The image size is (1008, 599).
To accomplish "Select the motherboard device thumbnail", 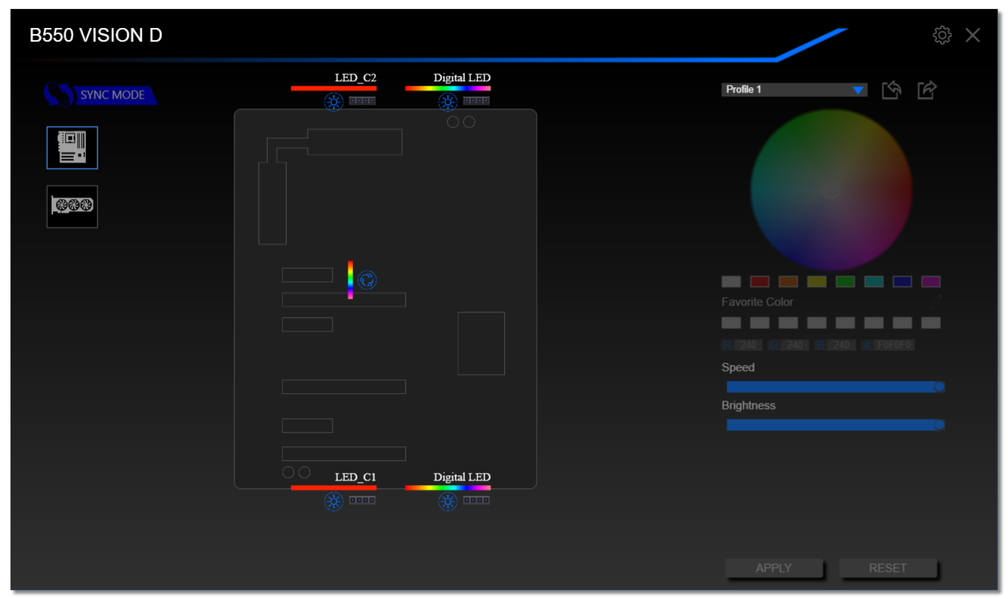I will [72, 148].
